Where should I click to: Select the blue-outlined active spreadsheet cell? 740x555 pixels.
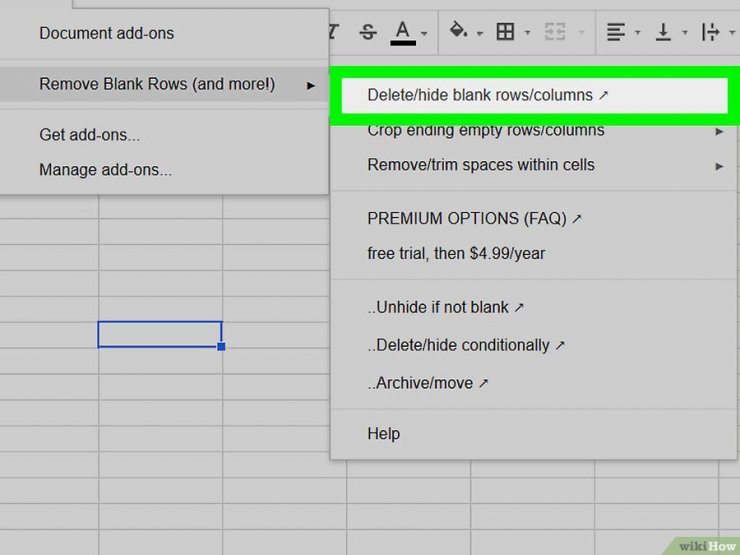[x=160, y=335]
